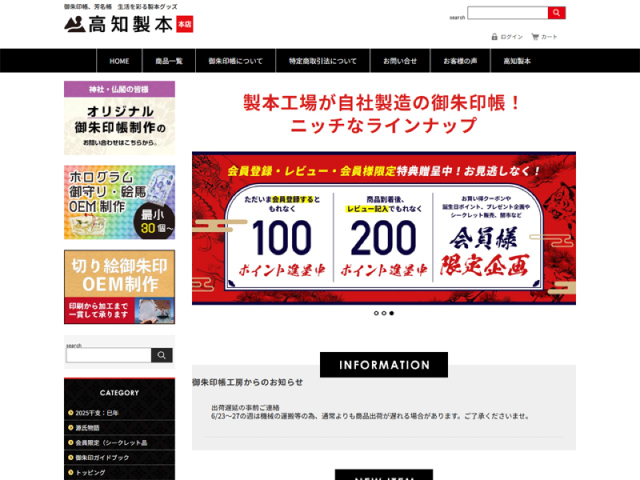The width and height of the screenshot is (640, 480).
Task: Click bullet icon beside 御朱印ガイドブック
Action: (x=71, y=458)
